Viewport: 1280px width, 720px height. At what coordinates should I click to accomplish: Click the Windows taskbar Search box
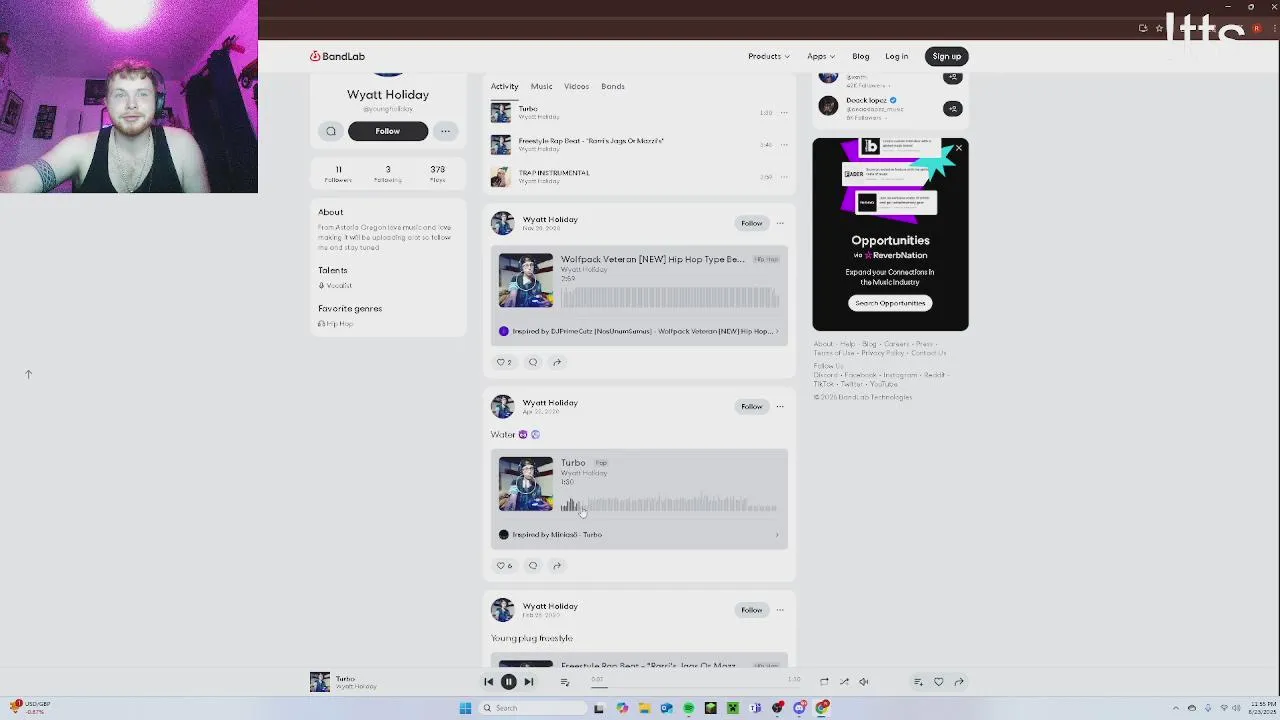pyautogui.click(x=534, y=708)
